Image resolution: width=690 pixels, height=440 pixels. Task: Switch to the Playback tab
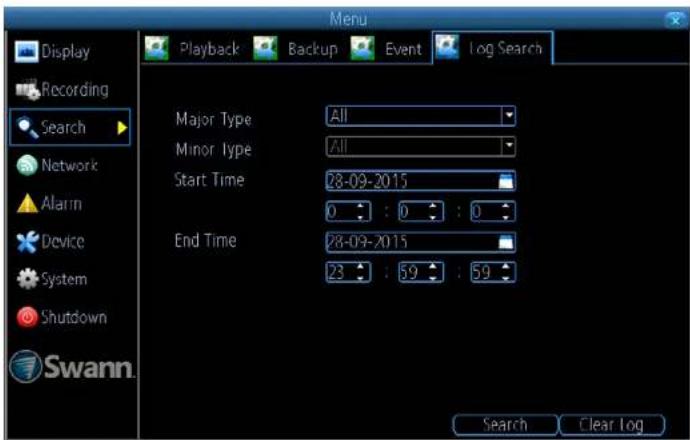(192, 48)
